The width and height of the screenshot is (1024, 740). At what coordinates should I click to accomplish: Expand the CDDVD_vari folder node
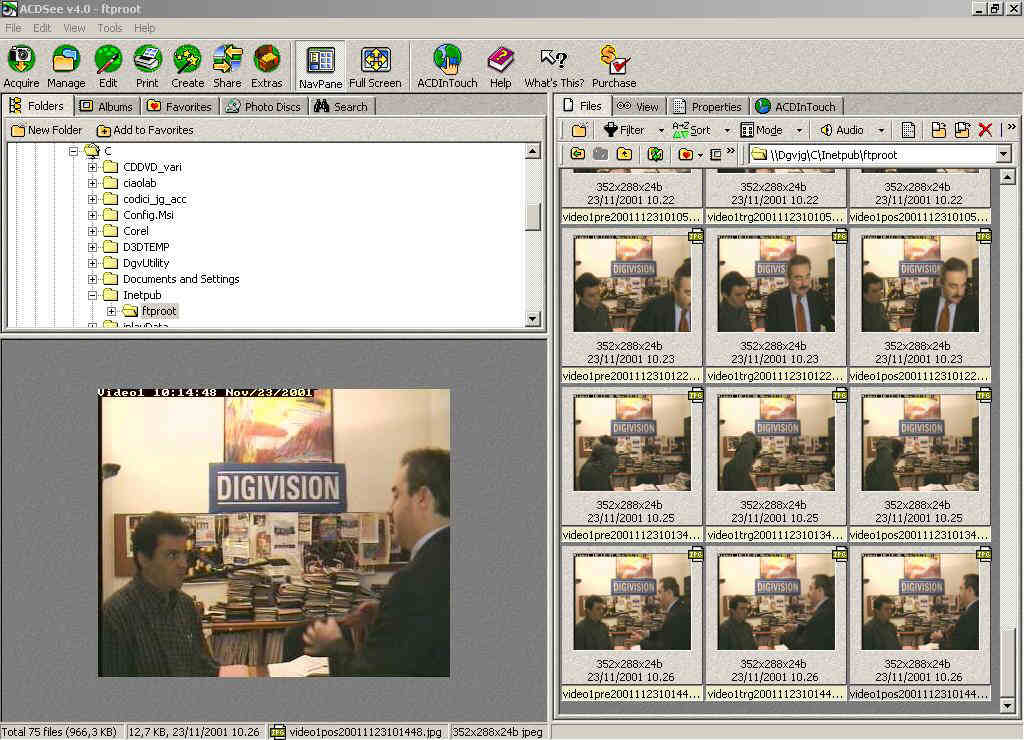tap(92, 167)
